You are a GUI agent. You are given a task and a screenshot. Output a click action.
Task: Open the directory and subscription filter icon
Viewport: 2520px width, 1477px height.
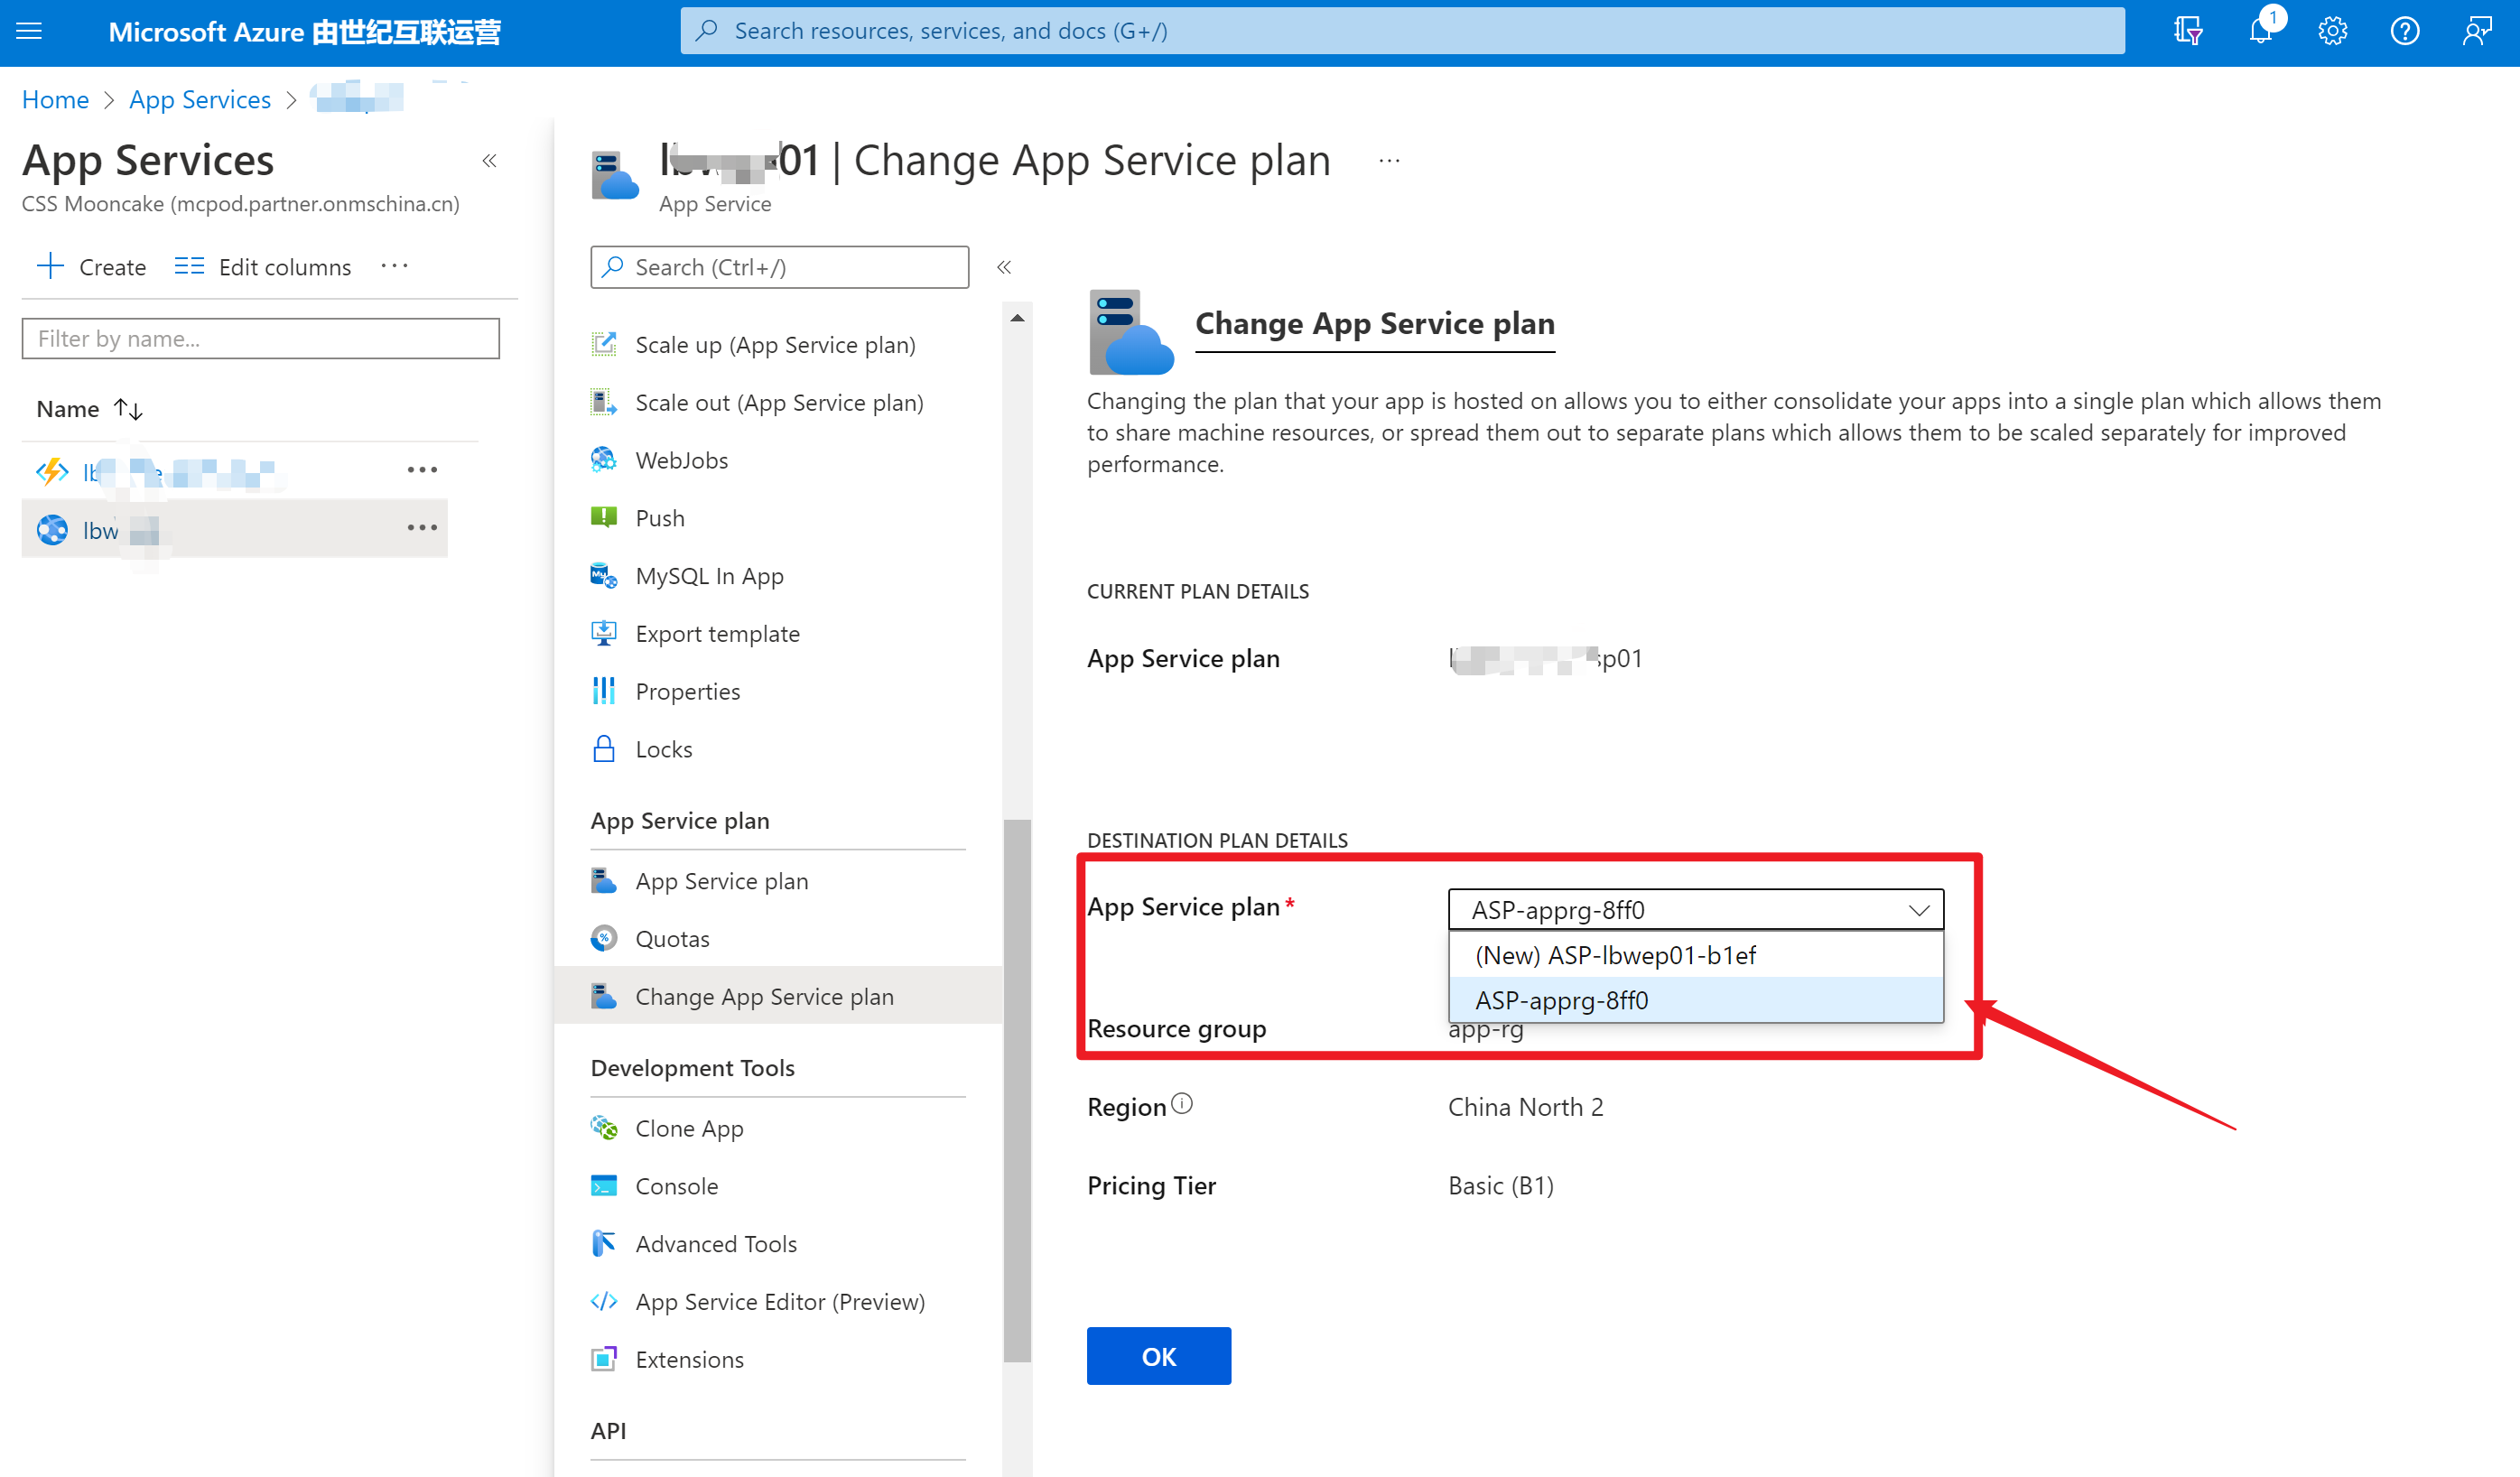(x=2188, y=31)
